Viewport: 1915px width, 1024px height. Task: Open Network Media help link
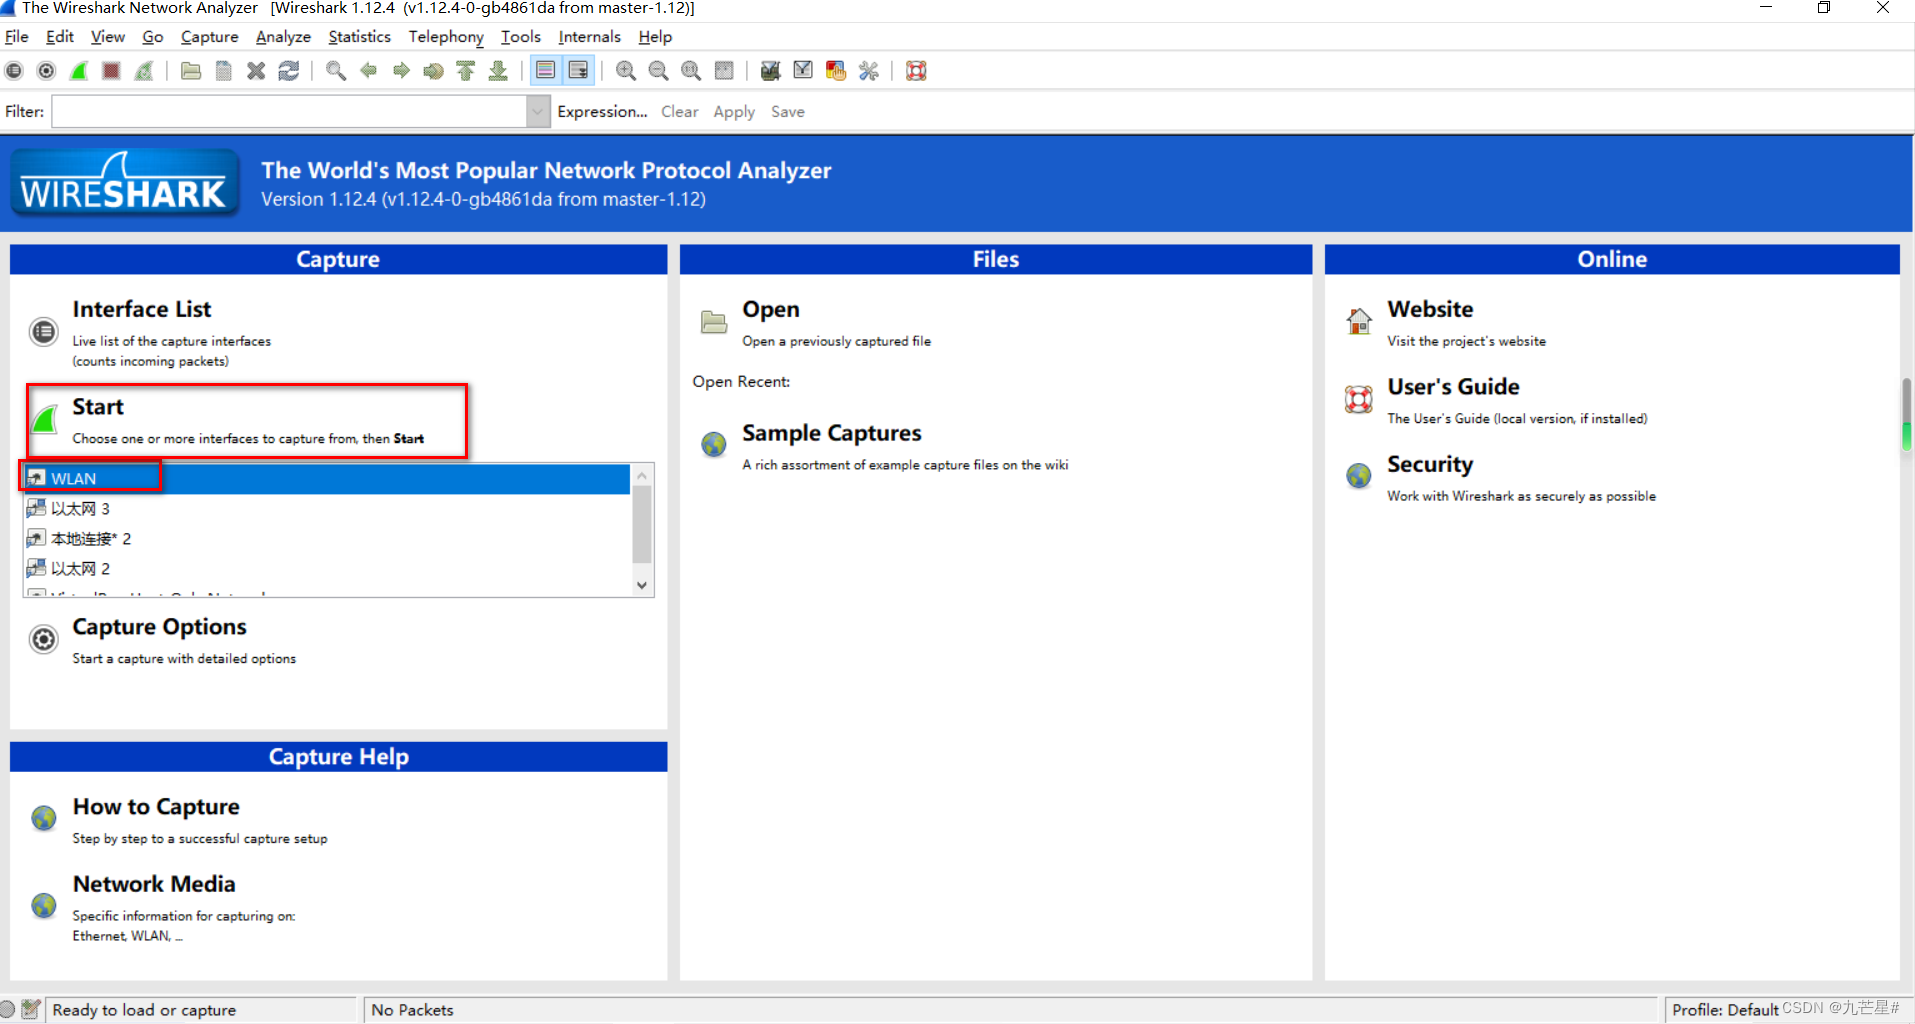click(154, 884)
